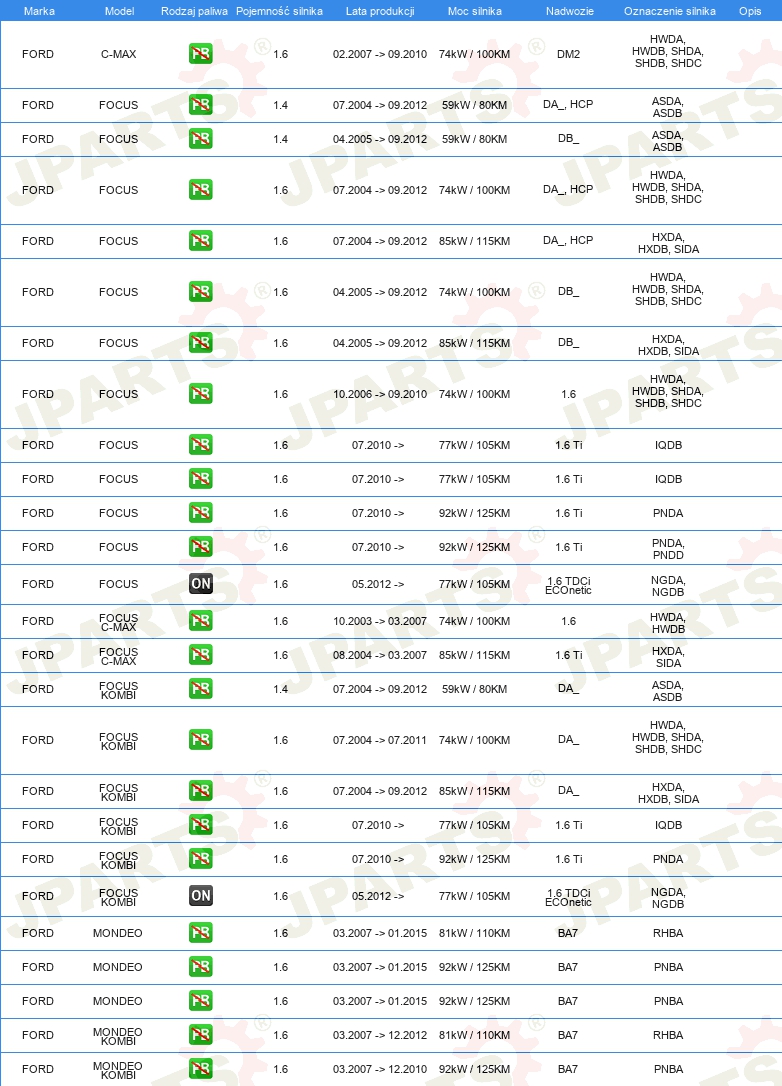Click the 03.2007 -> 12.2010 production years cell

point(380,1069)
